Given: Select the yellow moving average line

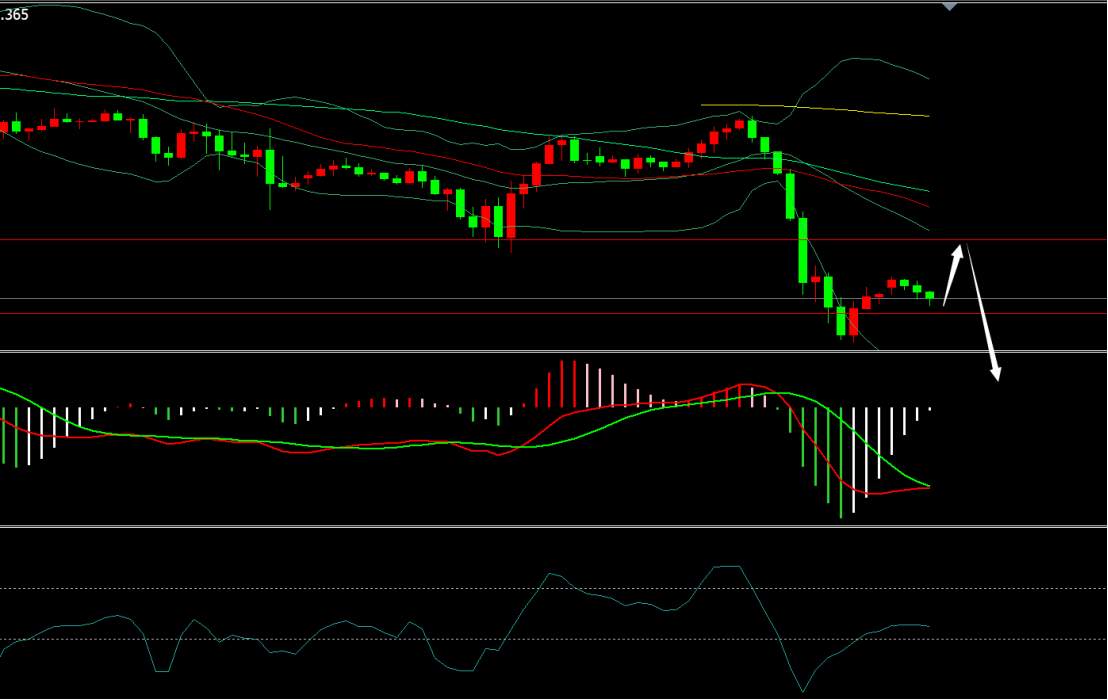Looking at the screenshot, I should pos(815,109).
